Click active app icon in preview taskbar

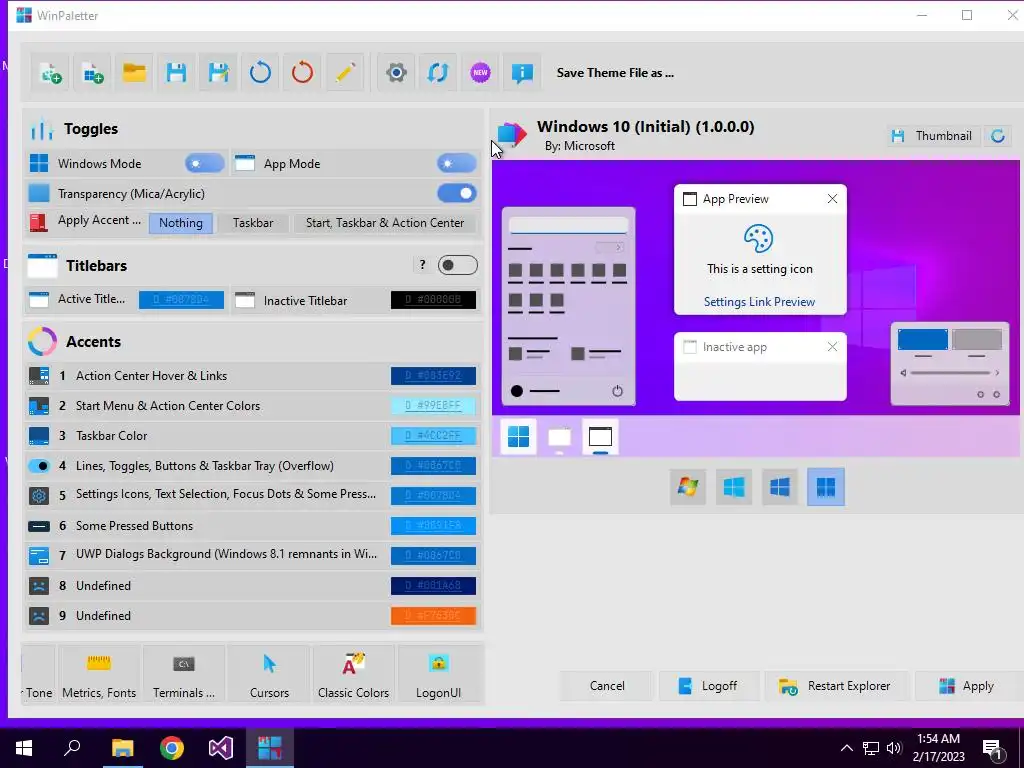(x=600, y=436)
